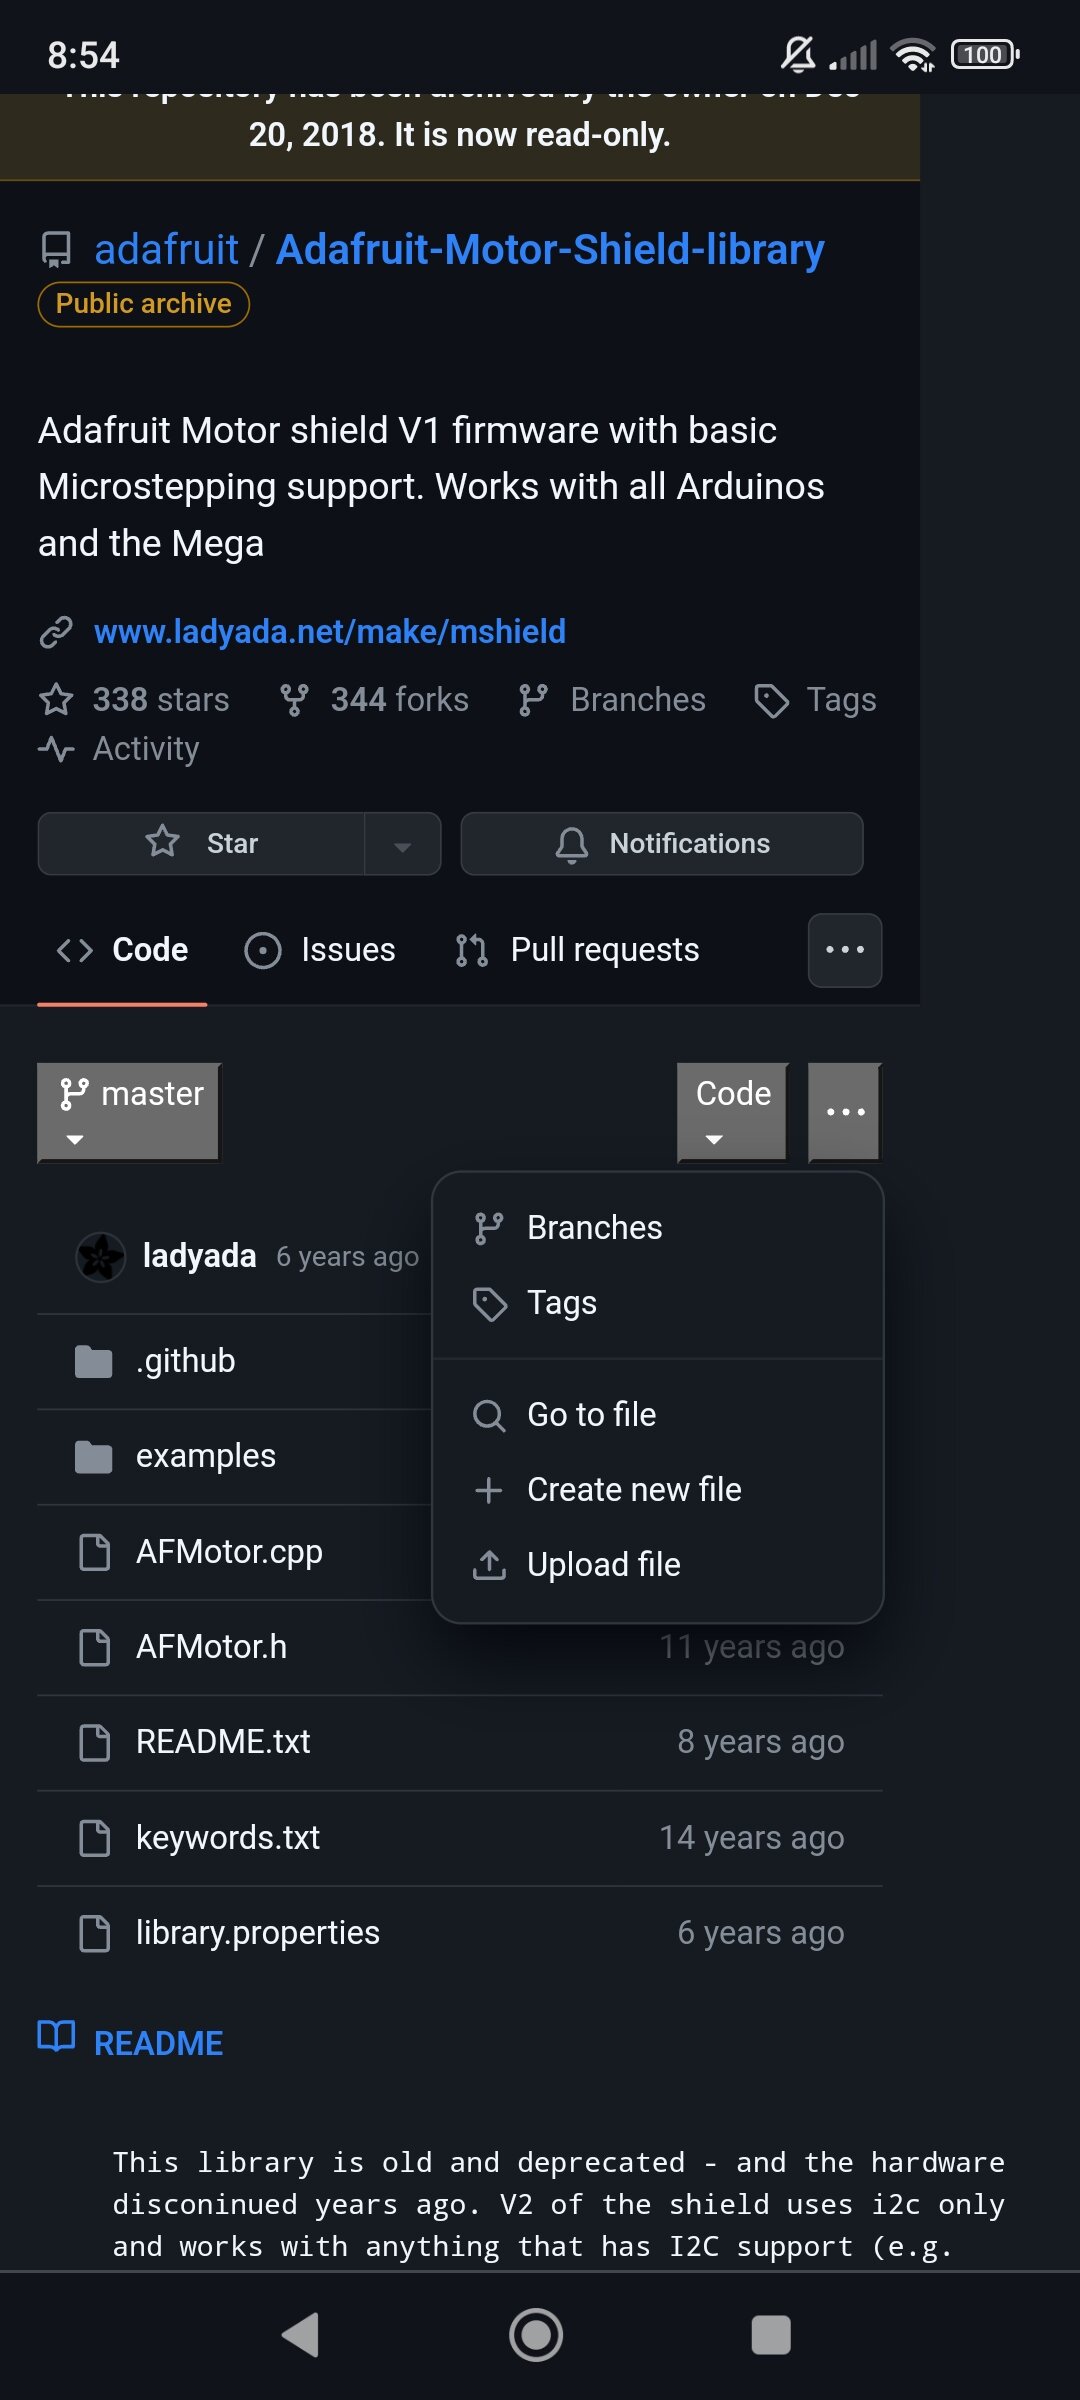Click the Activity pulse icon
Screen dimensions: 1080x2400
tap(56, 749)
